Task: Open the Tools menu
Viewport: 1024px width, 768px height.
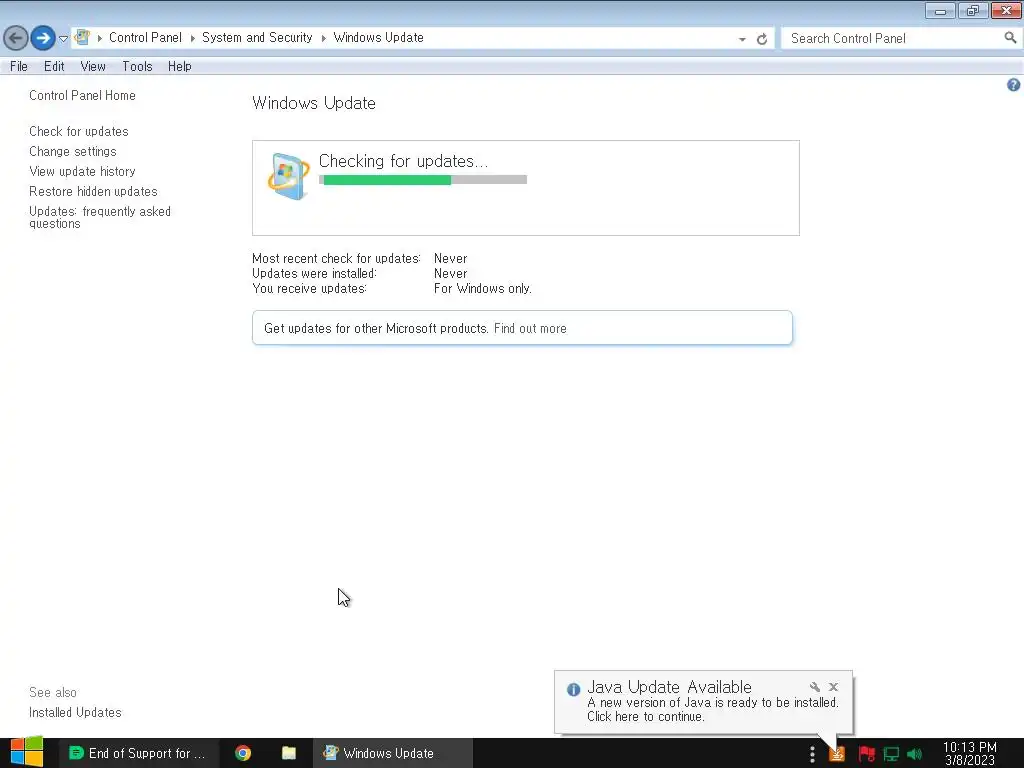Action: point(137,67)
